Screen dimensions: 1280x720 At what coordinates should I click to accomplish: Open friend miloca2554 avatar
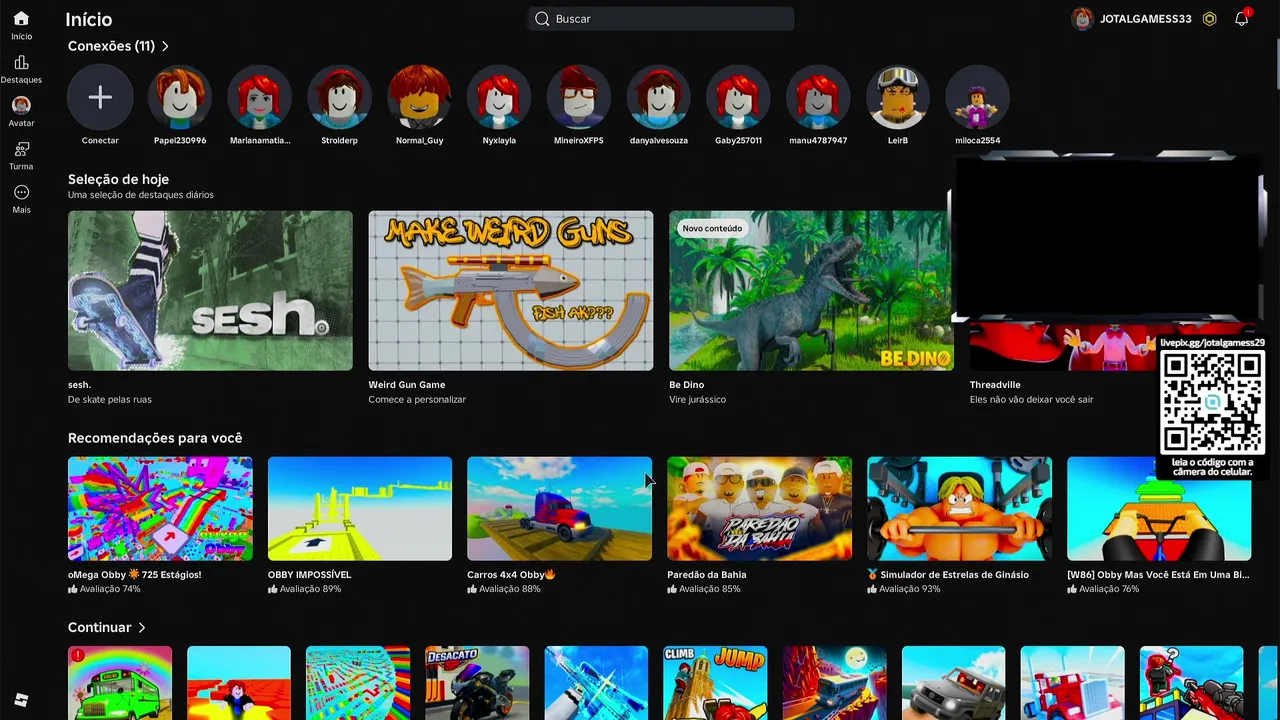pos(977,97)
